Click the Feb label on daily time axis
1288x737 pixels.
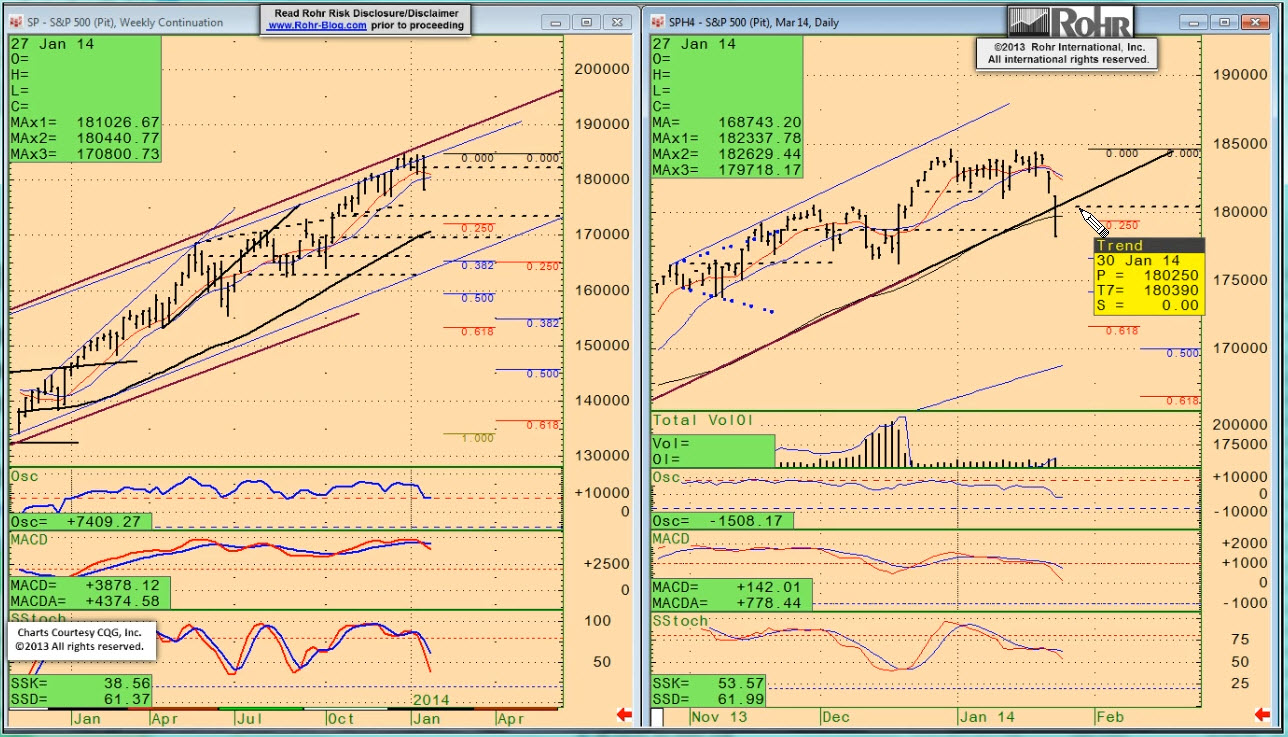click(x=1110, y=717)
